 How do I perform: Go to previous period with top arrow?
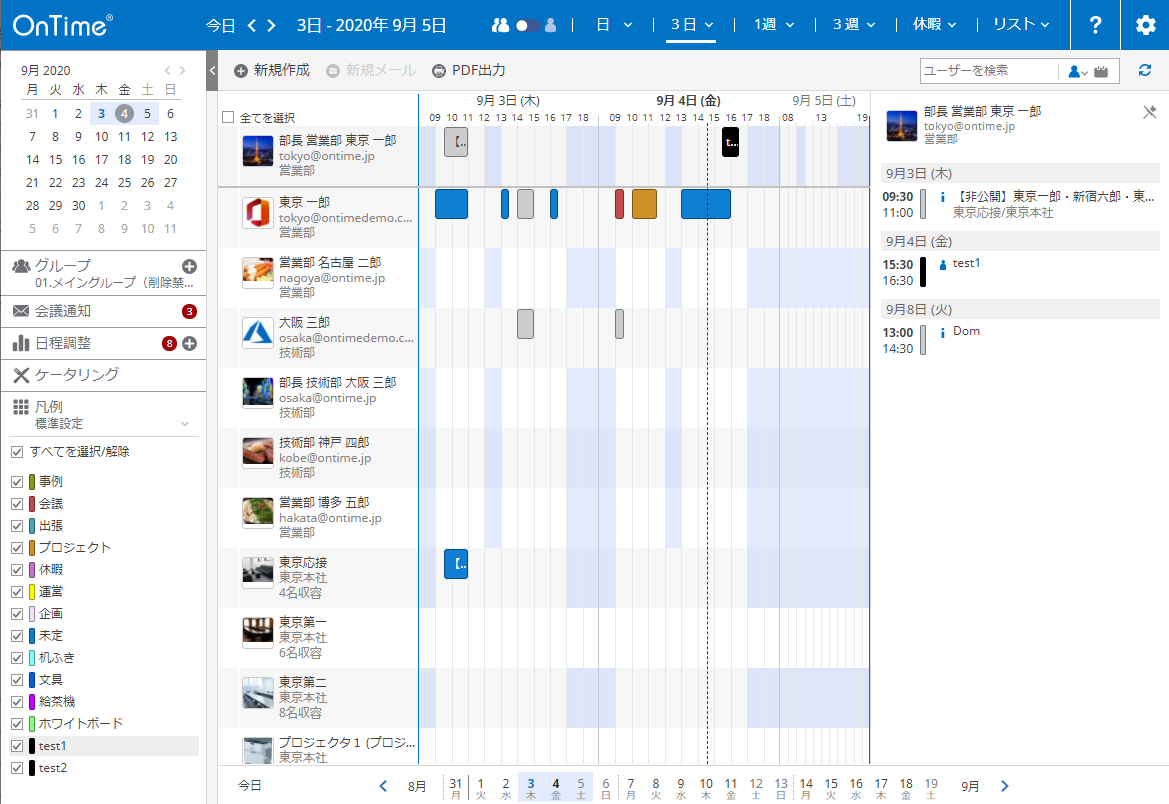click(252, 25)
